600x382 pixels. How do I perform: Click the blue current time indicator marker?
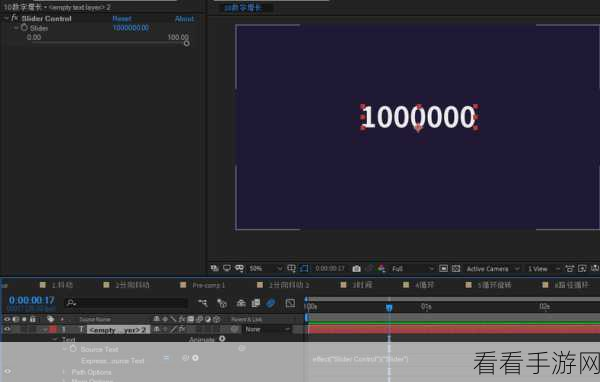tap(389, 308)
